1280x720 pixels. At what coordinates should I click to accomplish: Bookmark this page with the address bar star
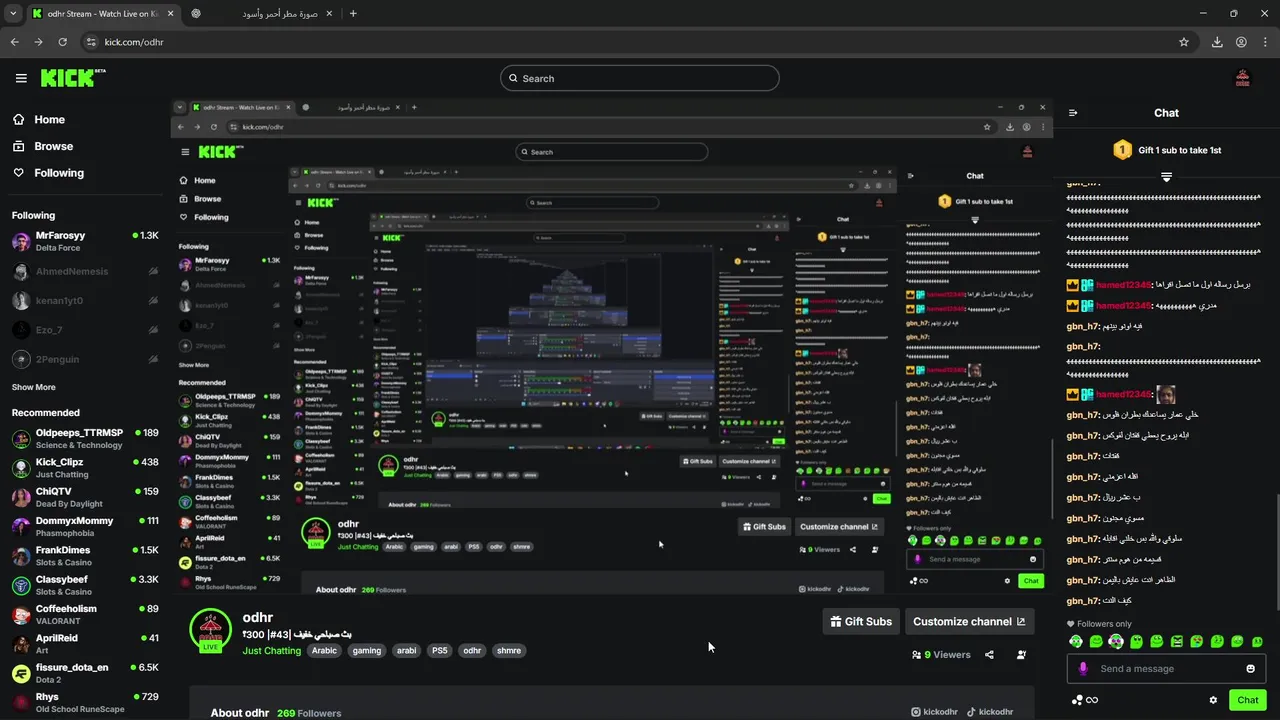tap(1184, 42)
